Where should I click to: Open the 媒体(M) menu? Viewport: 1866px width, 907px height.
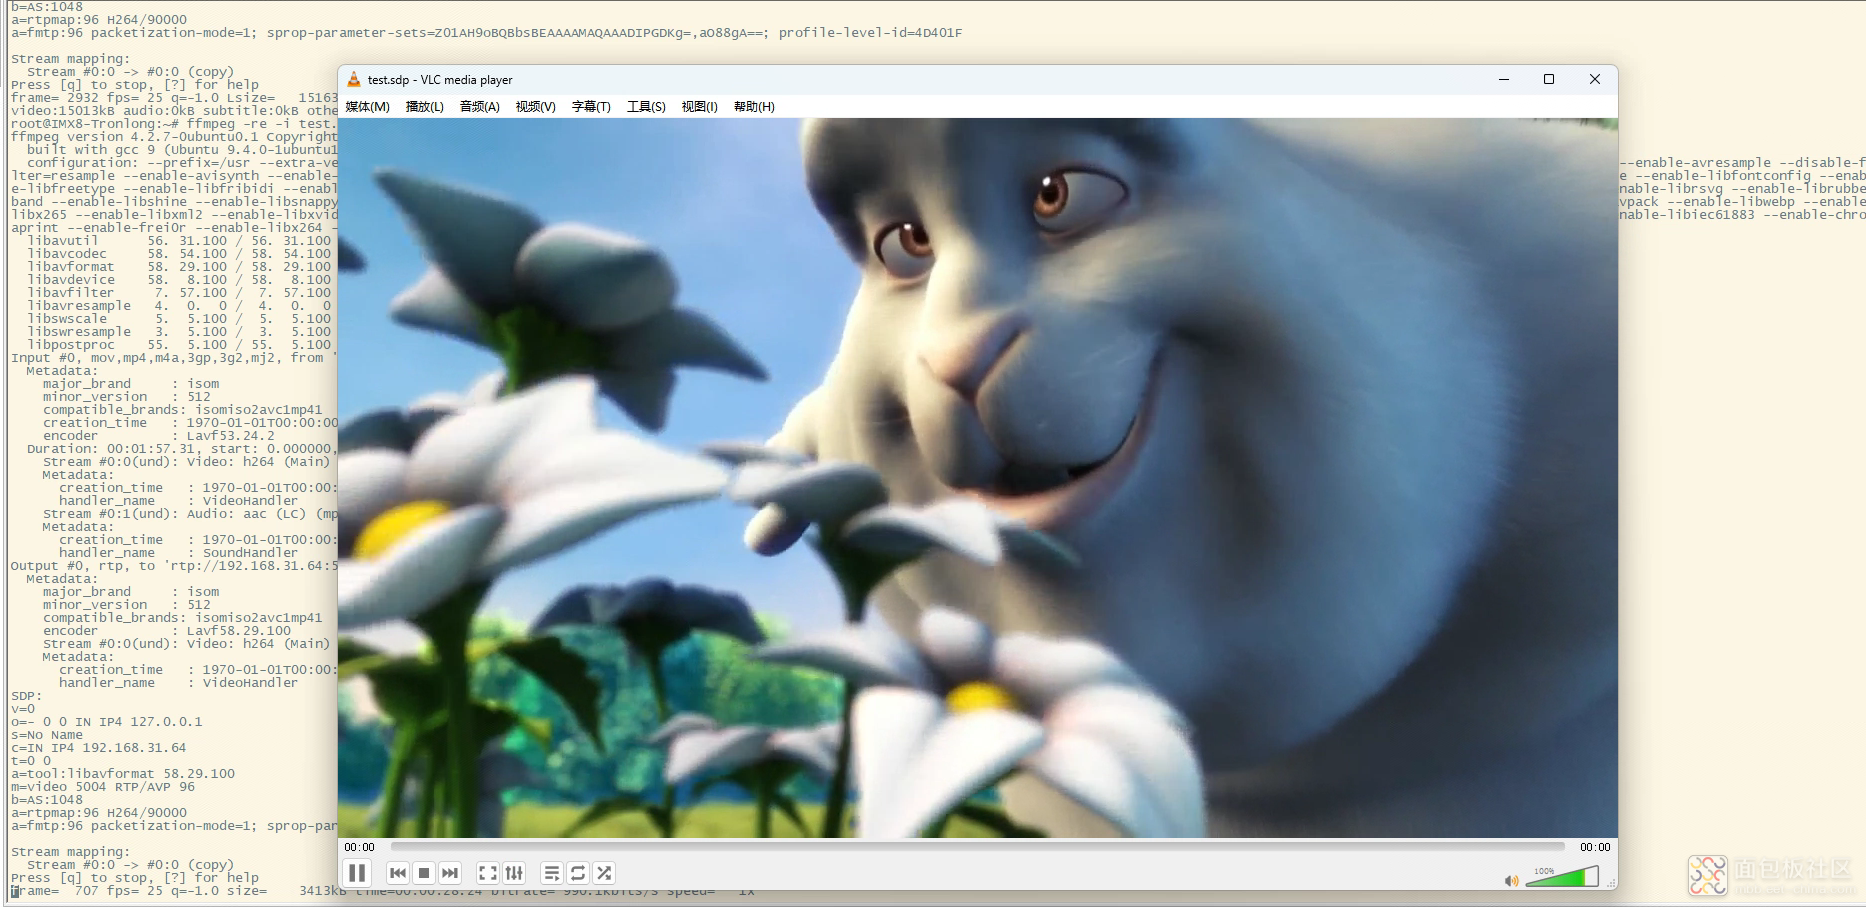click(367, 107)
